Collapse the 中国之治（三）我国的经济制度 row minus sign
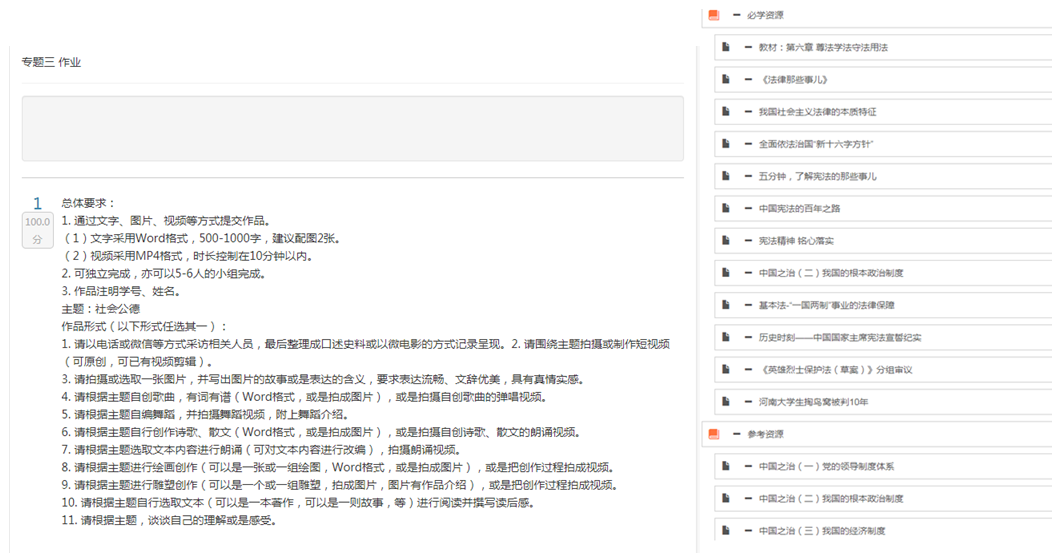This screenshot has height=560, width=1052. tap(748, 530)
